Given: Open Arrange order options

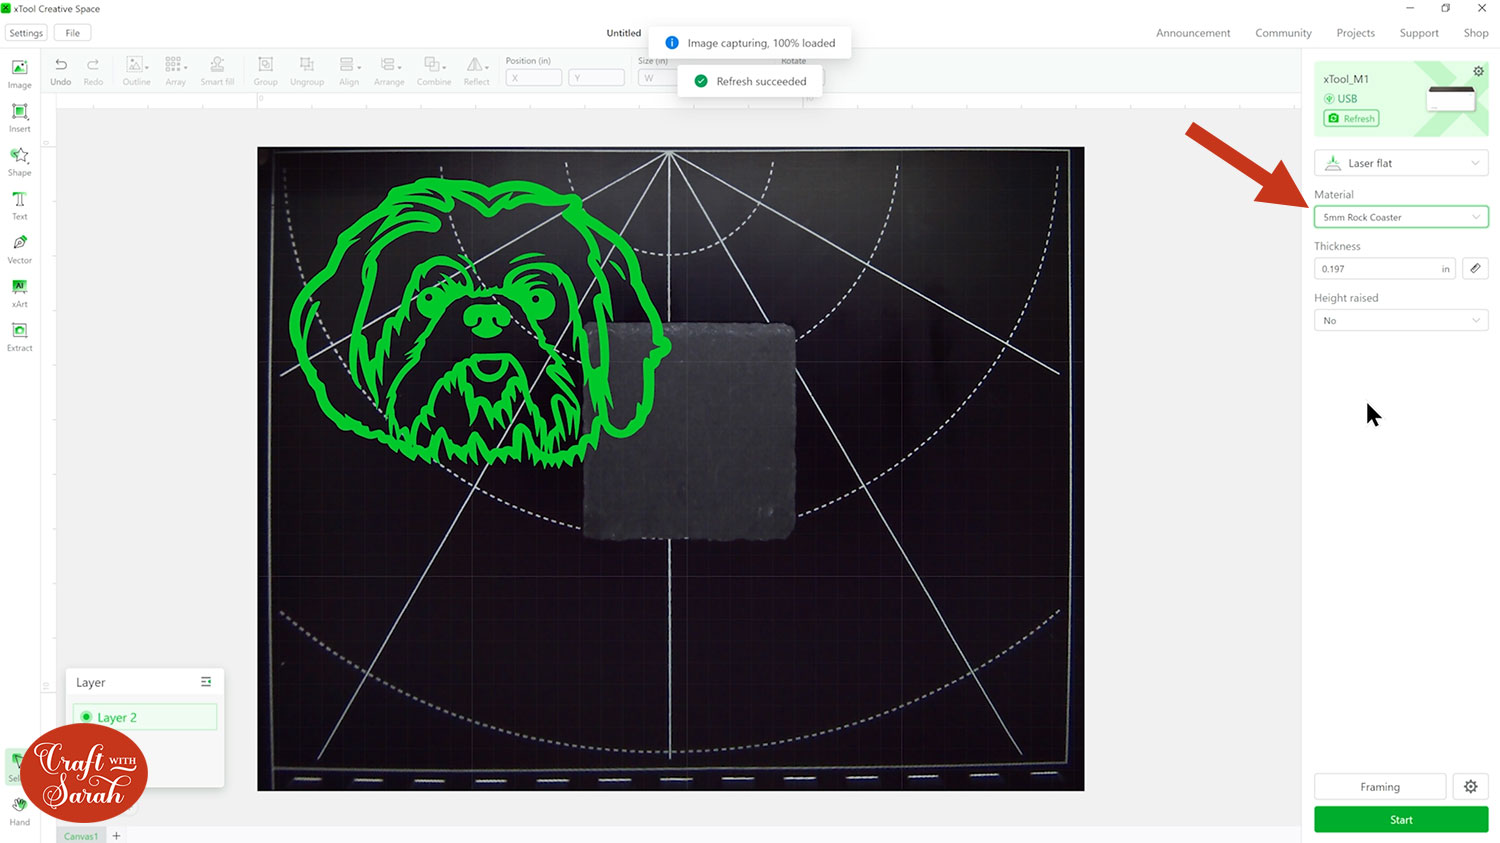Looking at the screenshot, I should pos(389,71).
